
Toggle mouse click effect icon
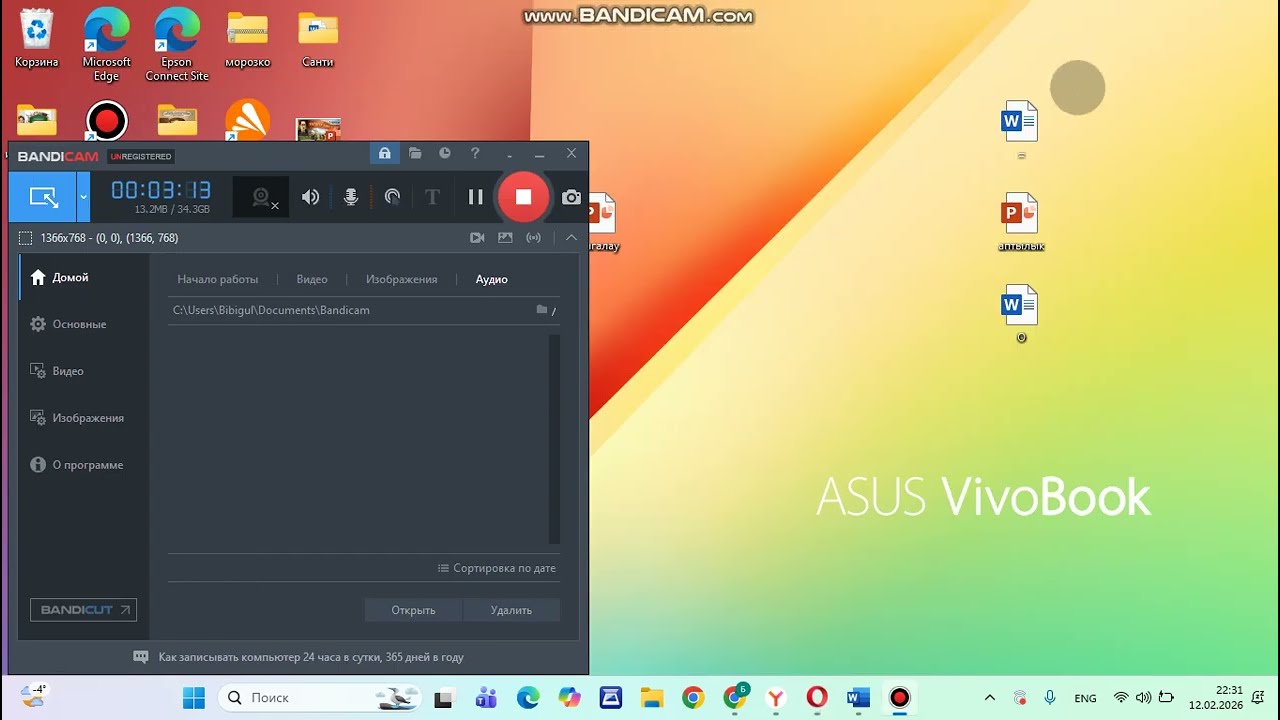click(392, 197)
